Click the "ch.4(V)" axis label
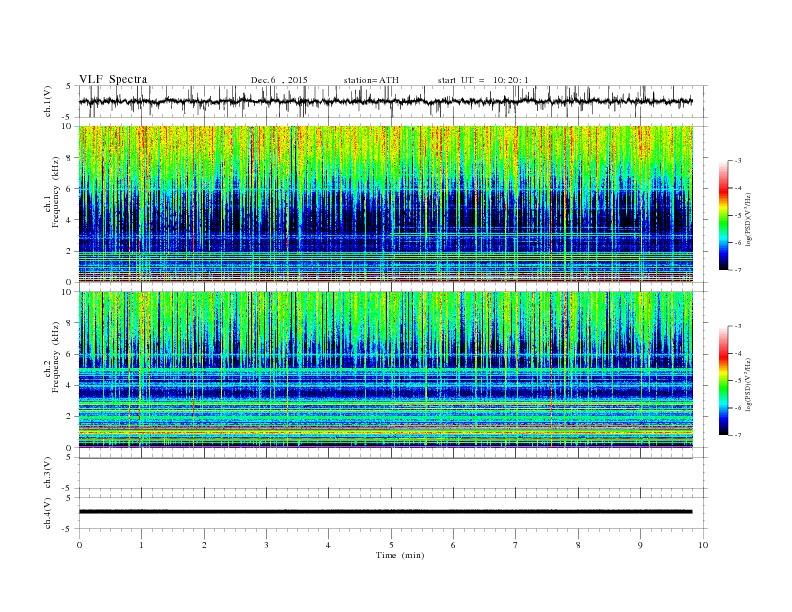 click(48, 513)
